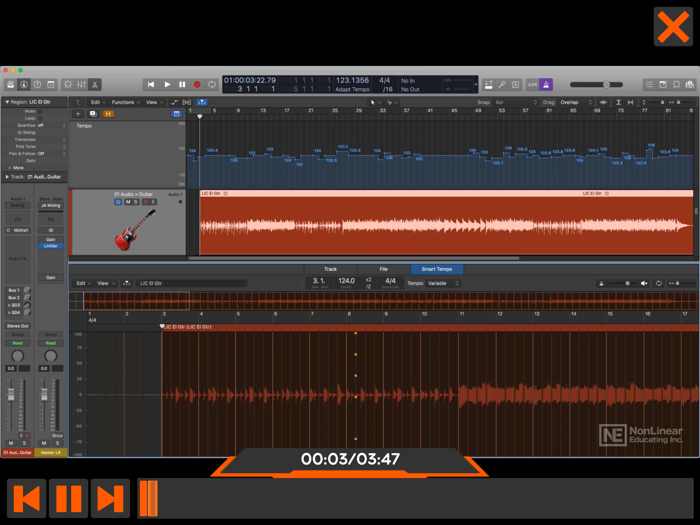Open the Tempo Variable dropdown
The height and width of the screenshot is (525, 700).
[443, 283]
